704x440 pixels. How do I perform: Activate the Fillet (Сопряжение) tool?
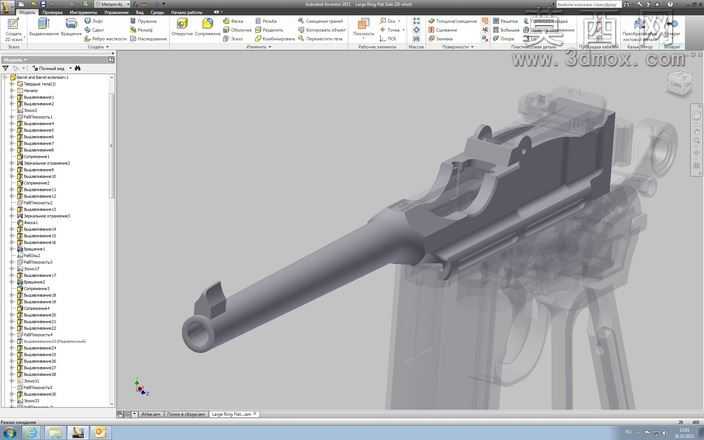point(207,27)
